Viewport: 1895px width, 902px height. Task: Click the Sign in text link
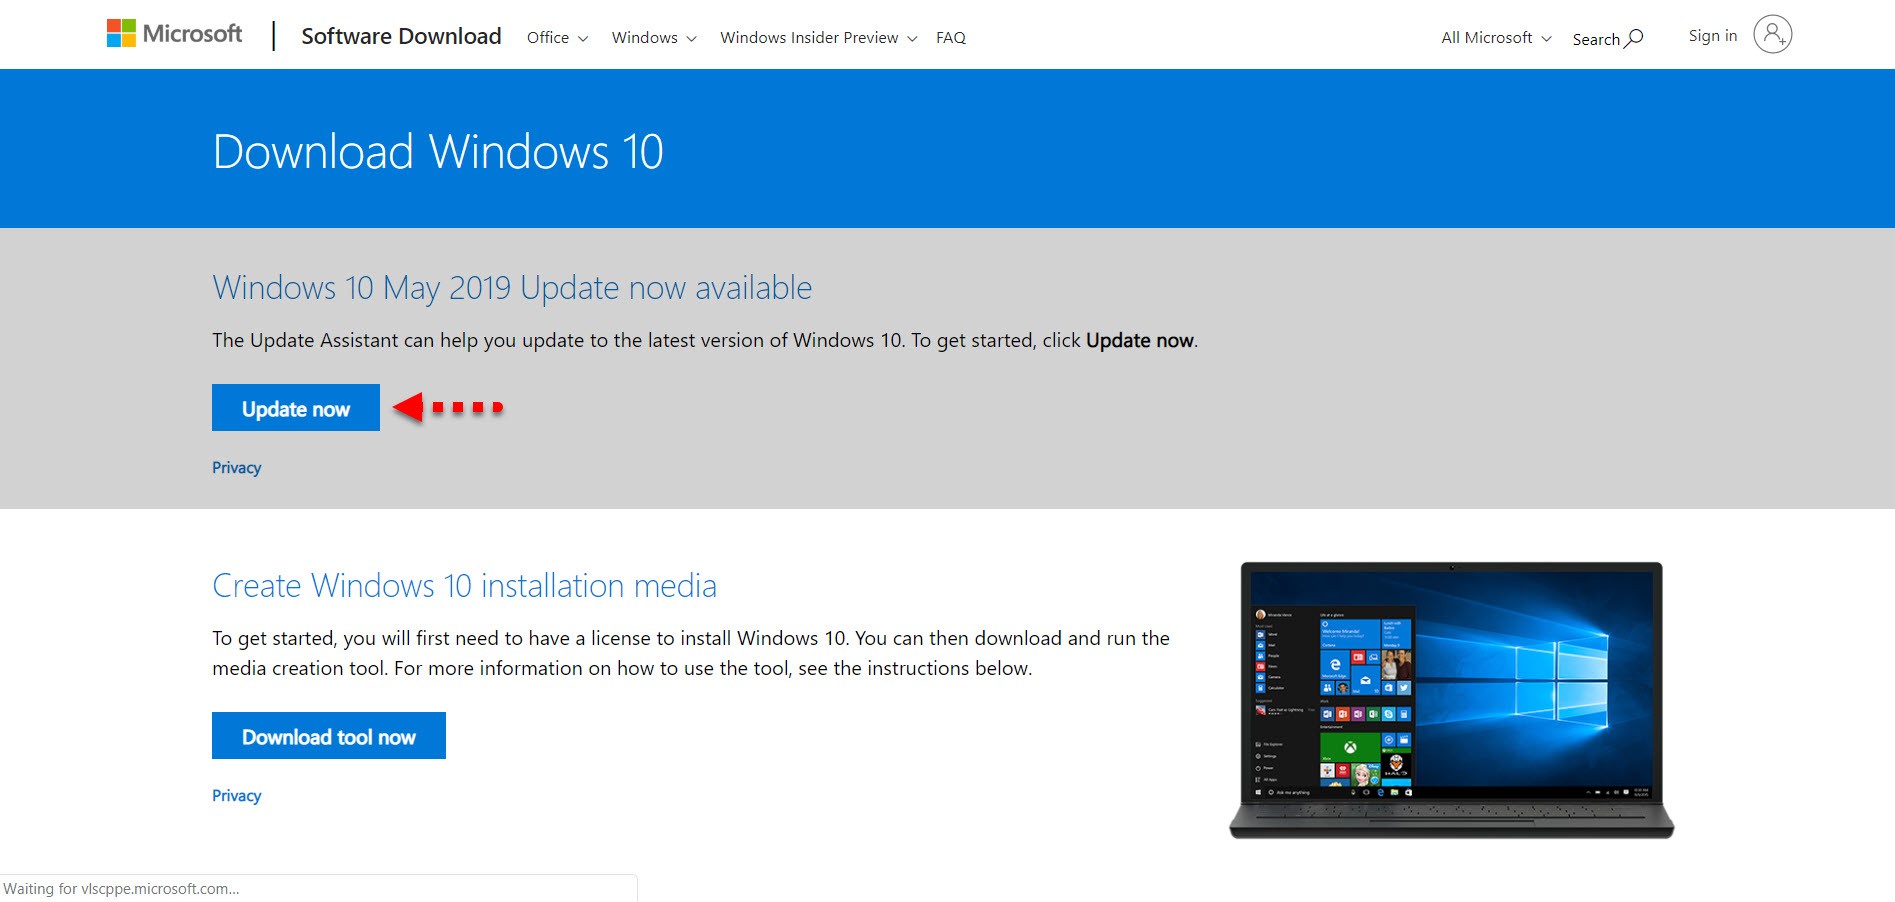click(x=1713, y=36)
